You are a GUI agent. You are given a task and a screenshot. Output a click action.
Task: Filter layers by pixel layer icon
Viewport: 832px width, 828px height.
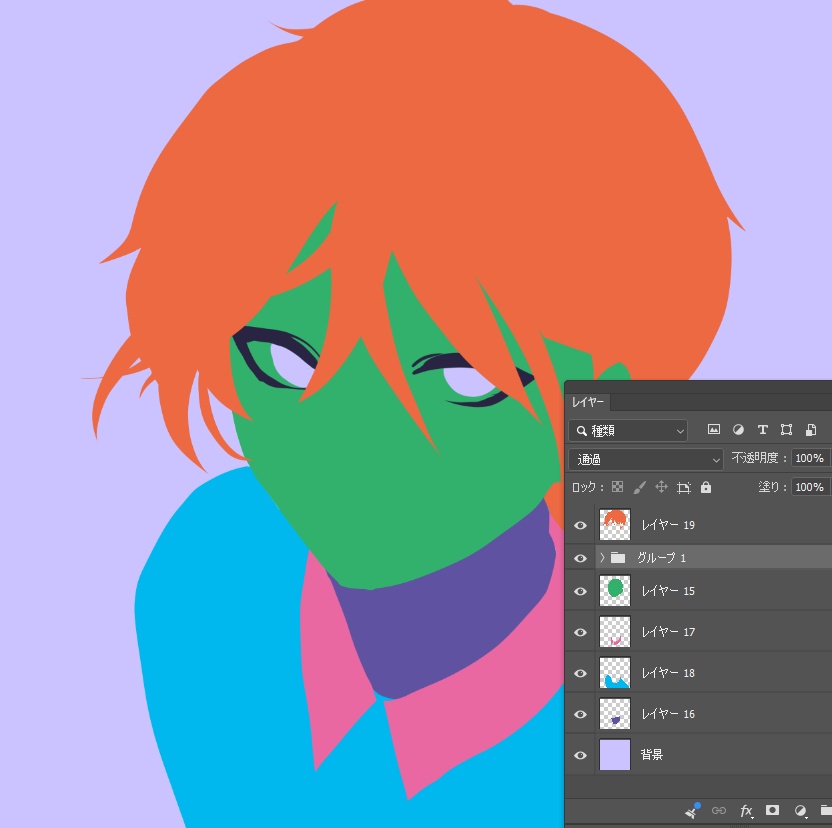714,429
